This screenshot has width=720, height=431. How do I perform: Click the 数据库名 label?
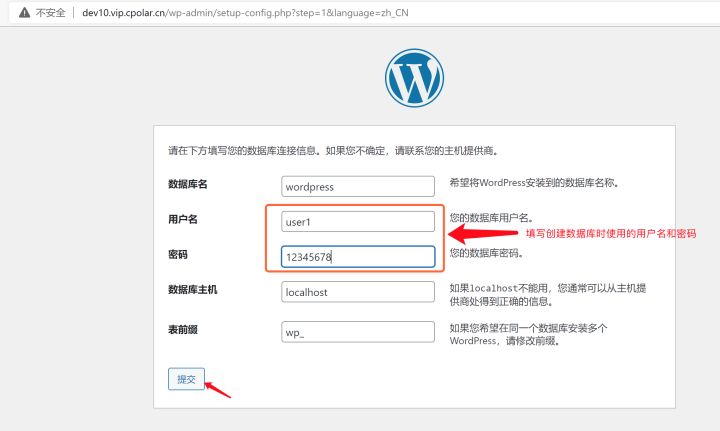pos(187,184)
